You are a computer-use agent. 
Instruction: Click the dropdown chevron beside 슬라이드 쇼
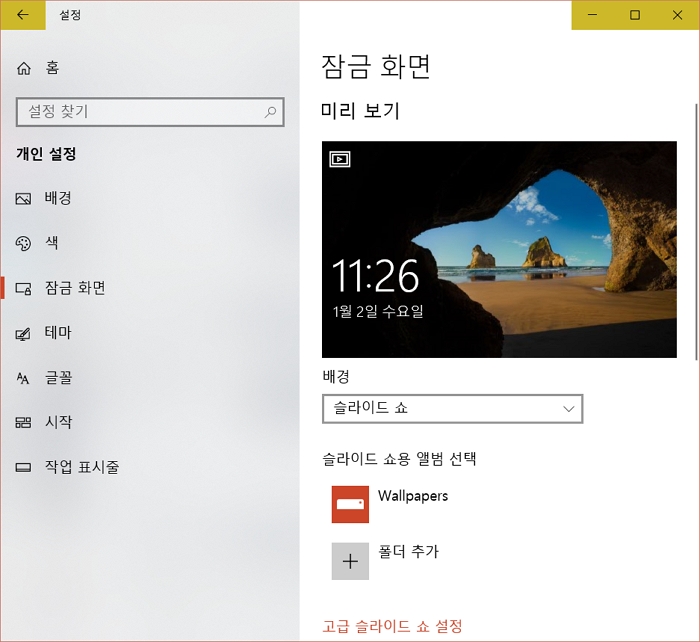pos(569,409)
